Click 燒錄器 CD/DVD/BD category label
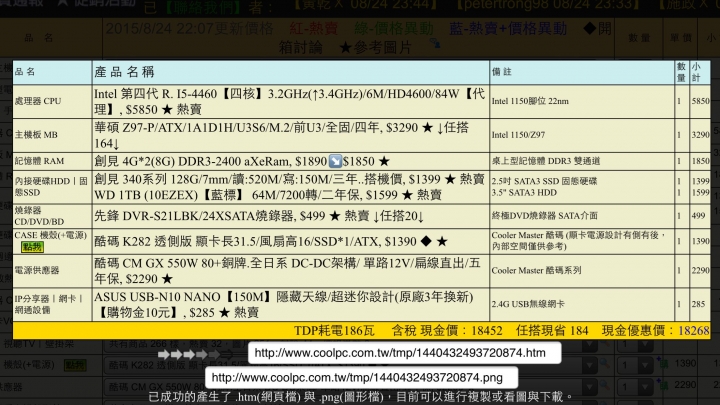Viewport: 720px width, 405px height. (39, 216)
